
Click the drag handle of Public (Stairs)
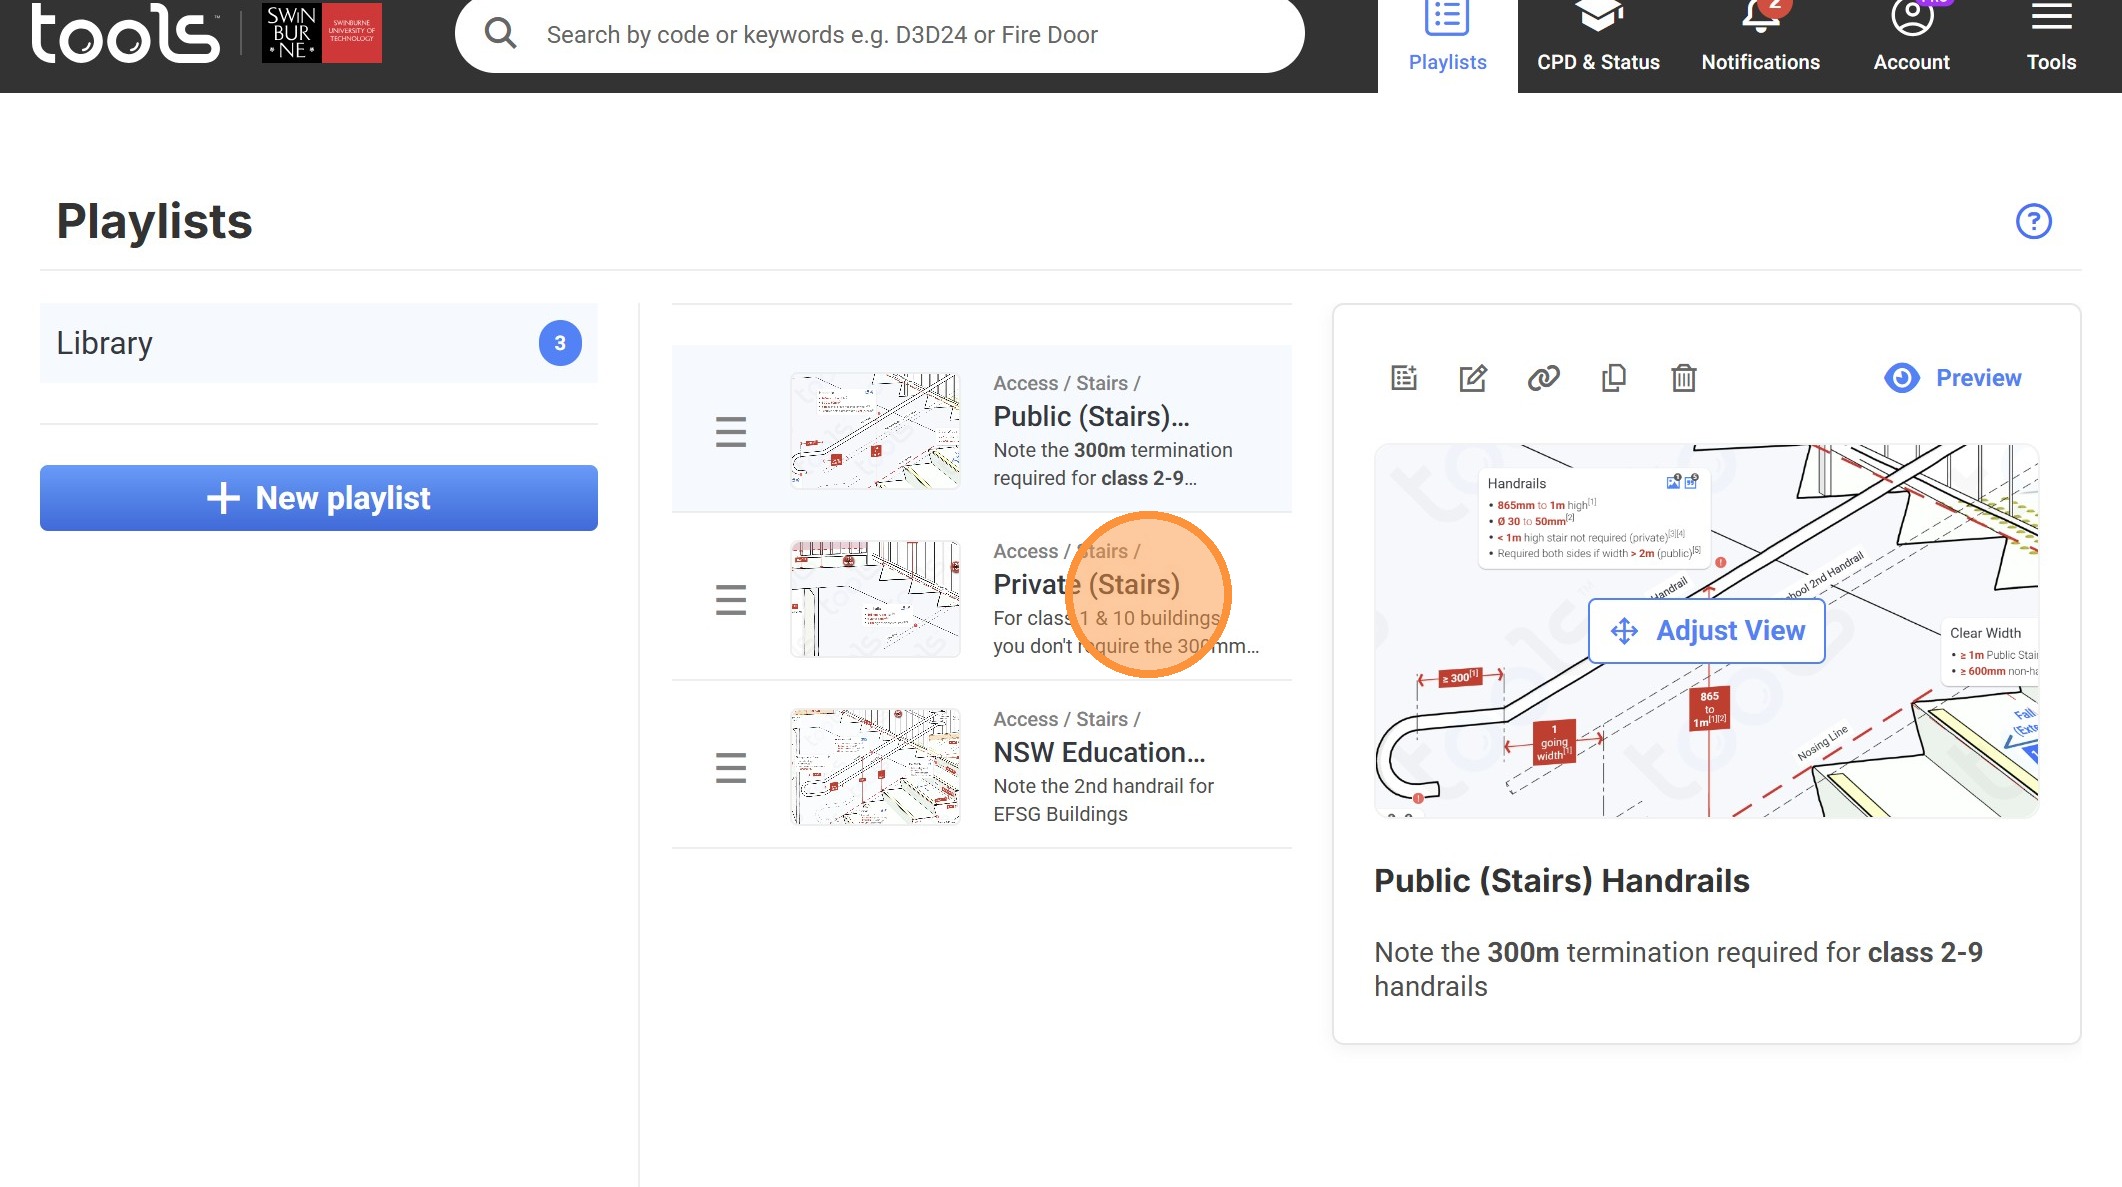(731, 432)
